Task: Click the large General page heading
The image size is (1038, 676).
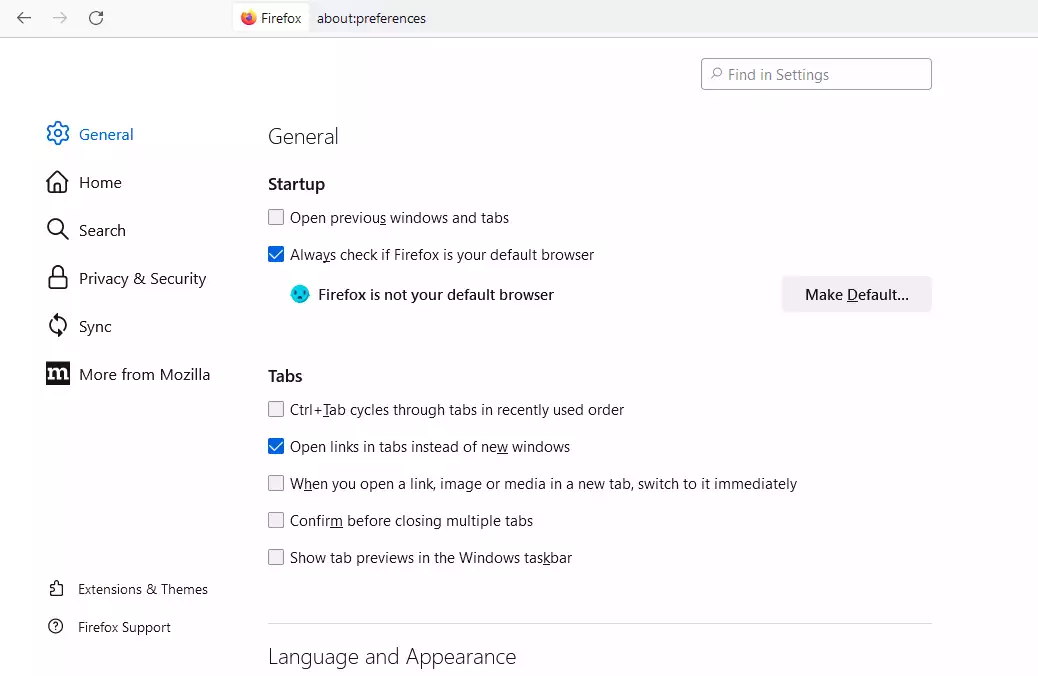Action: click(x=303, y=136)
